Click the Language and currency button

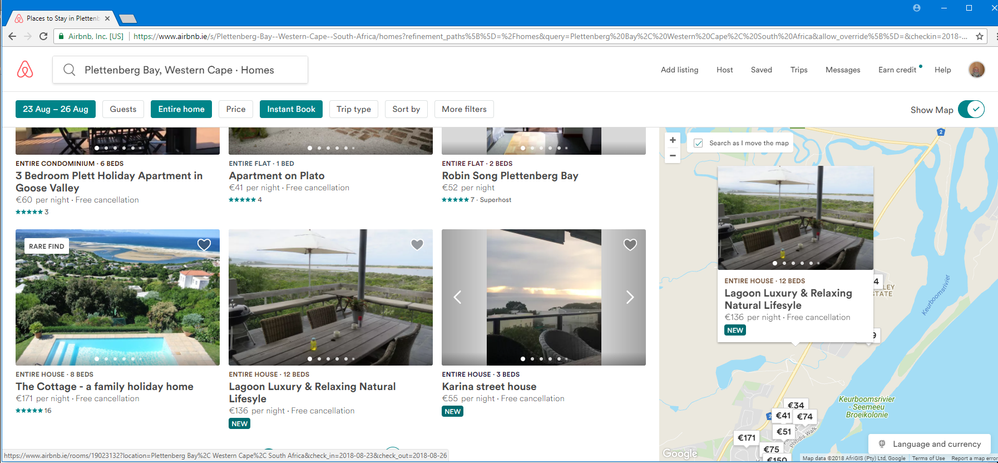coord(929,444)
